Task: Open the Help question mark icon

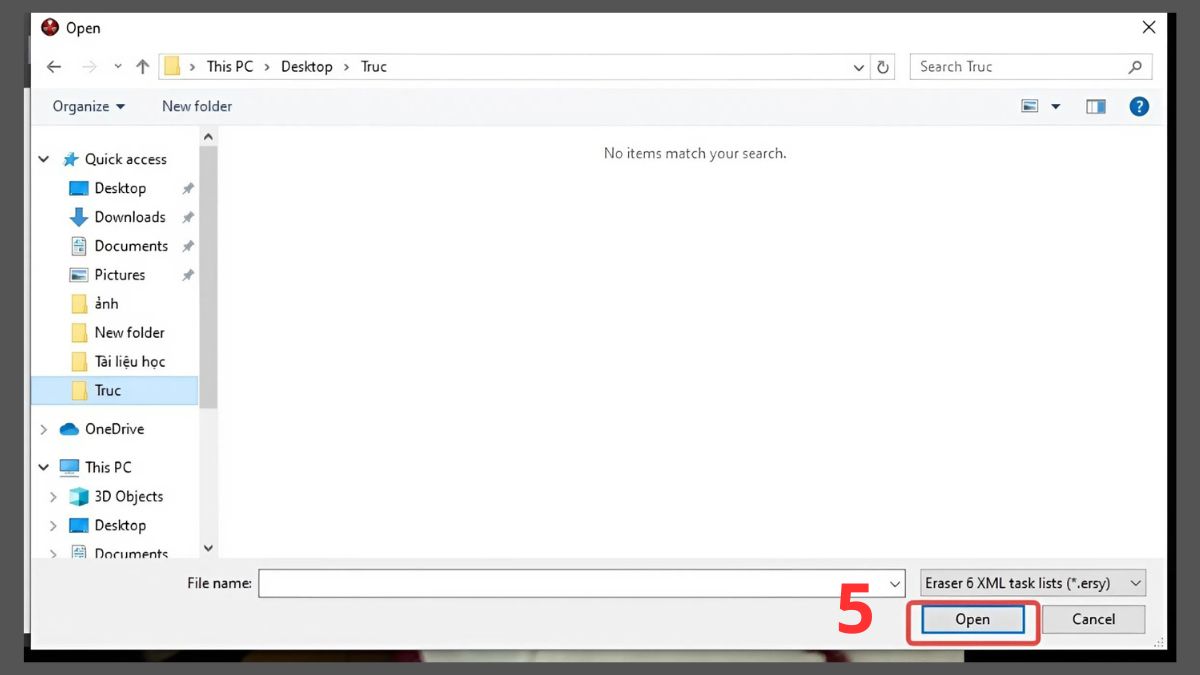Action: tap(1138, 106)
